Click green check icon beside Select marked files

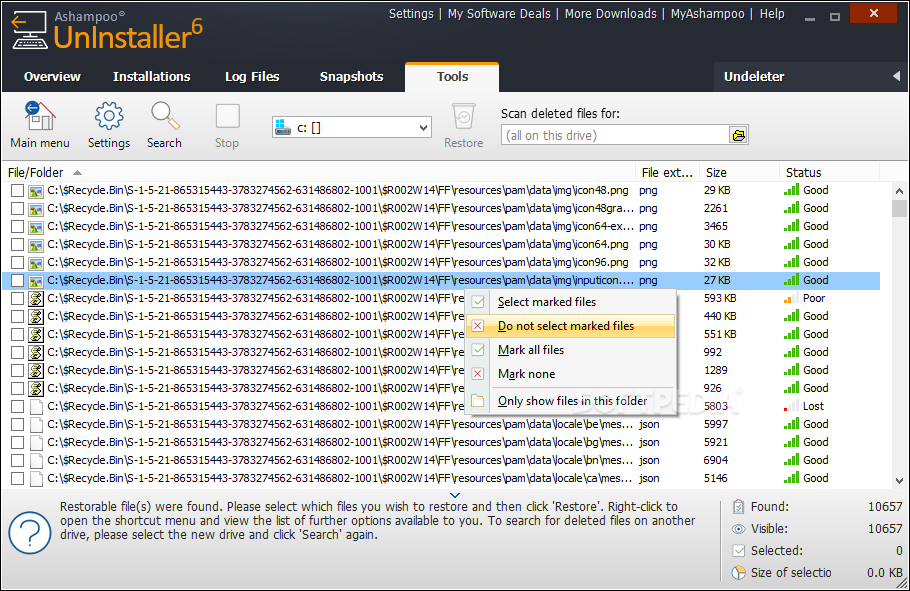click(478, 302)
